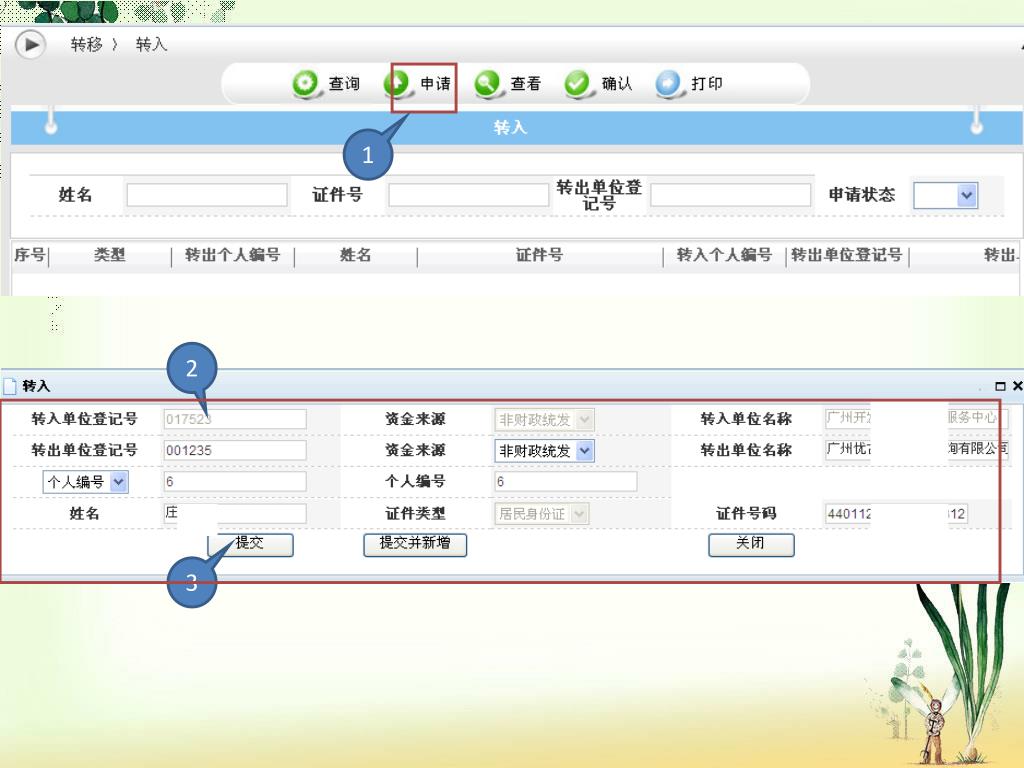Open the disabled 资金来源 dropdown for 转入

(544, 419)
